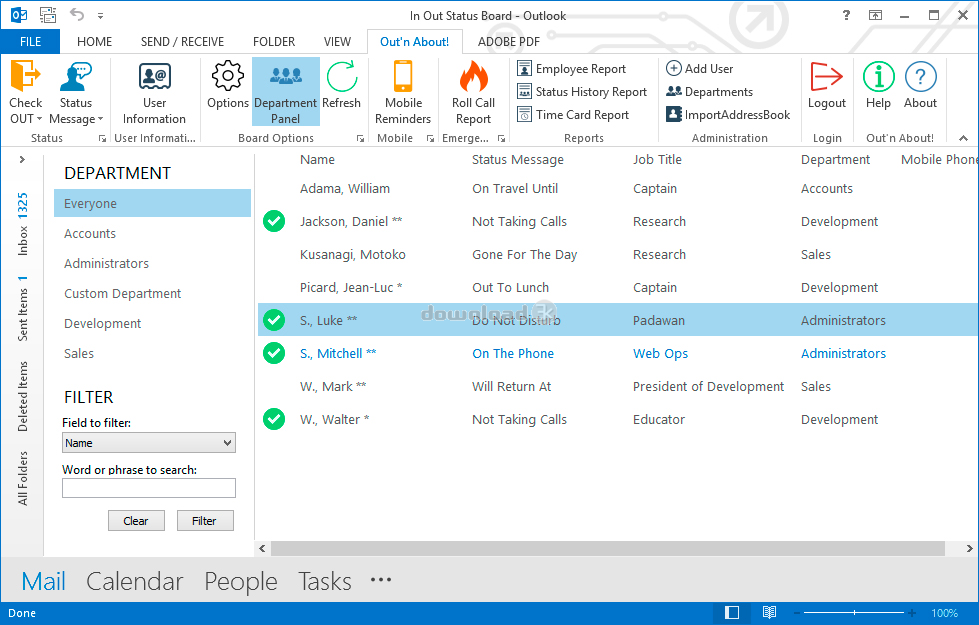Open the Mobile group dialog launcher
Viewport: 979px width, 625px height.
pyautogui.click(x=430, y=139)
